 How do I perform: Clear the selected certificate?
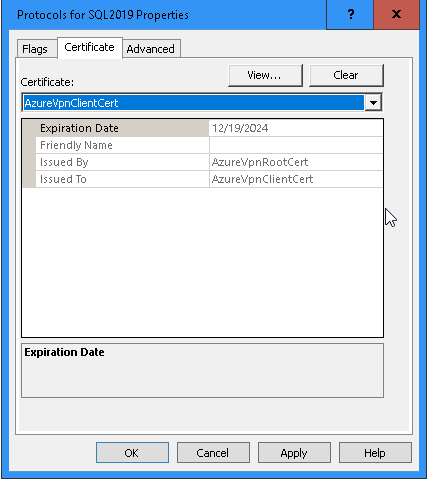click(x=346, y=76)
